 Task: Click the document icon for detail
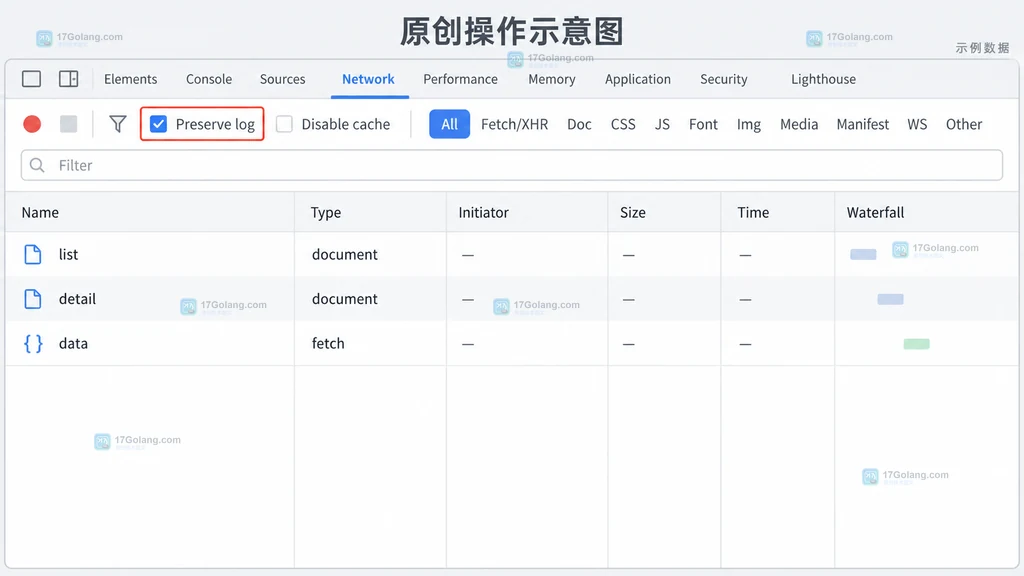33,298
